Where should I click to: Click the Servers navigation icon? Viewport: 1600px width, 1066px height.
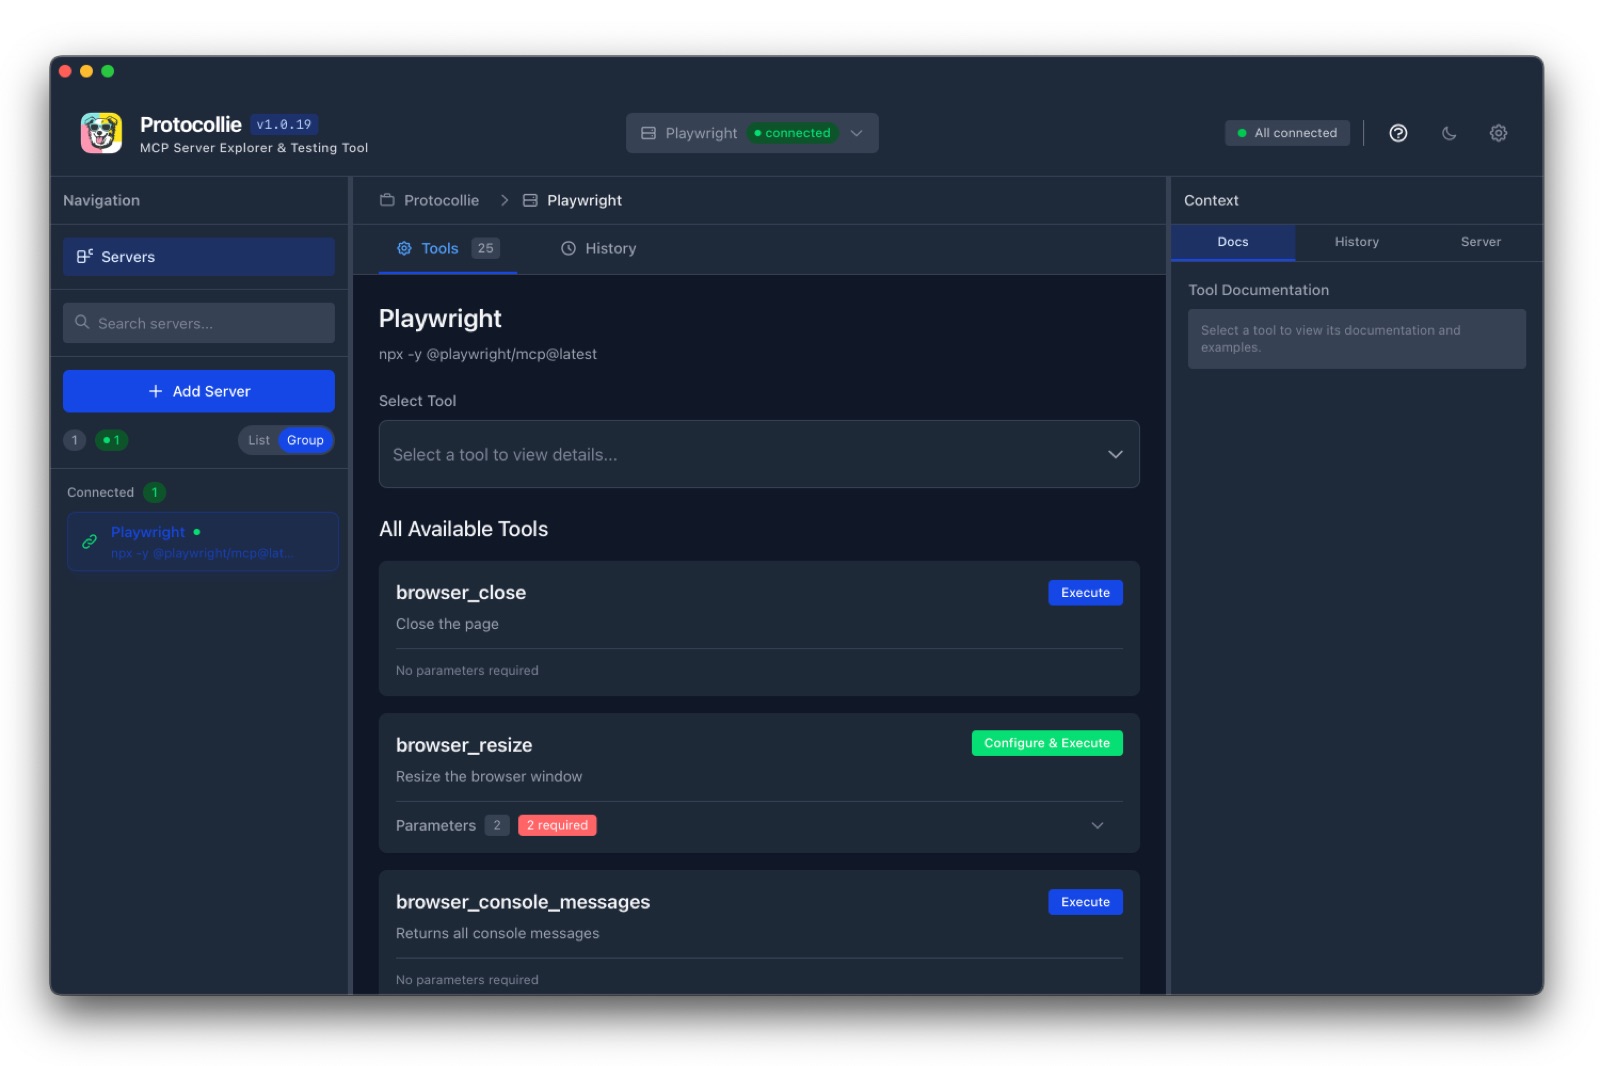(x=84, y=256)
